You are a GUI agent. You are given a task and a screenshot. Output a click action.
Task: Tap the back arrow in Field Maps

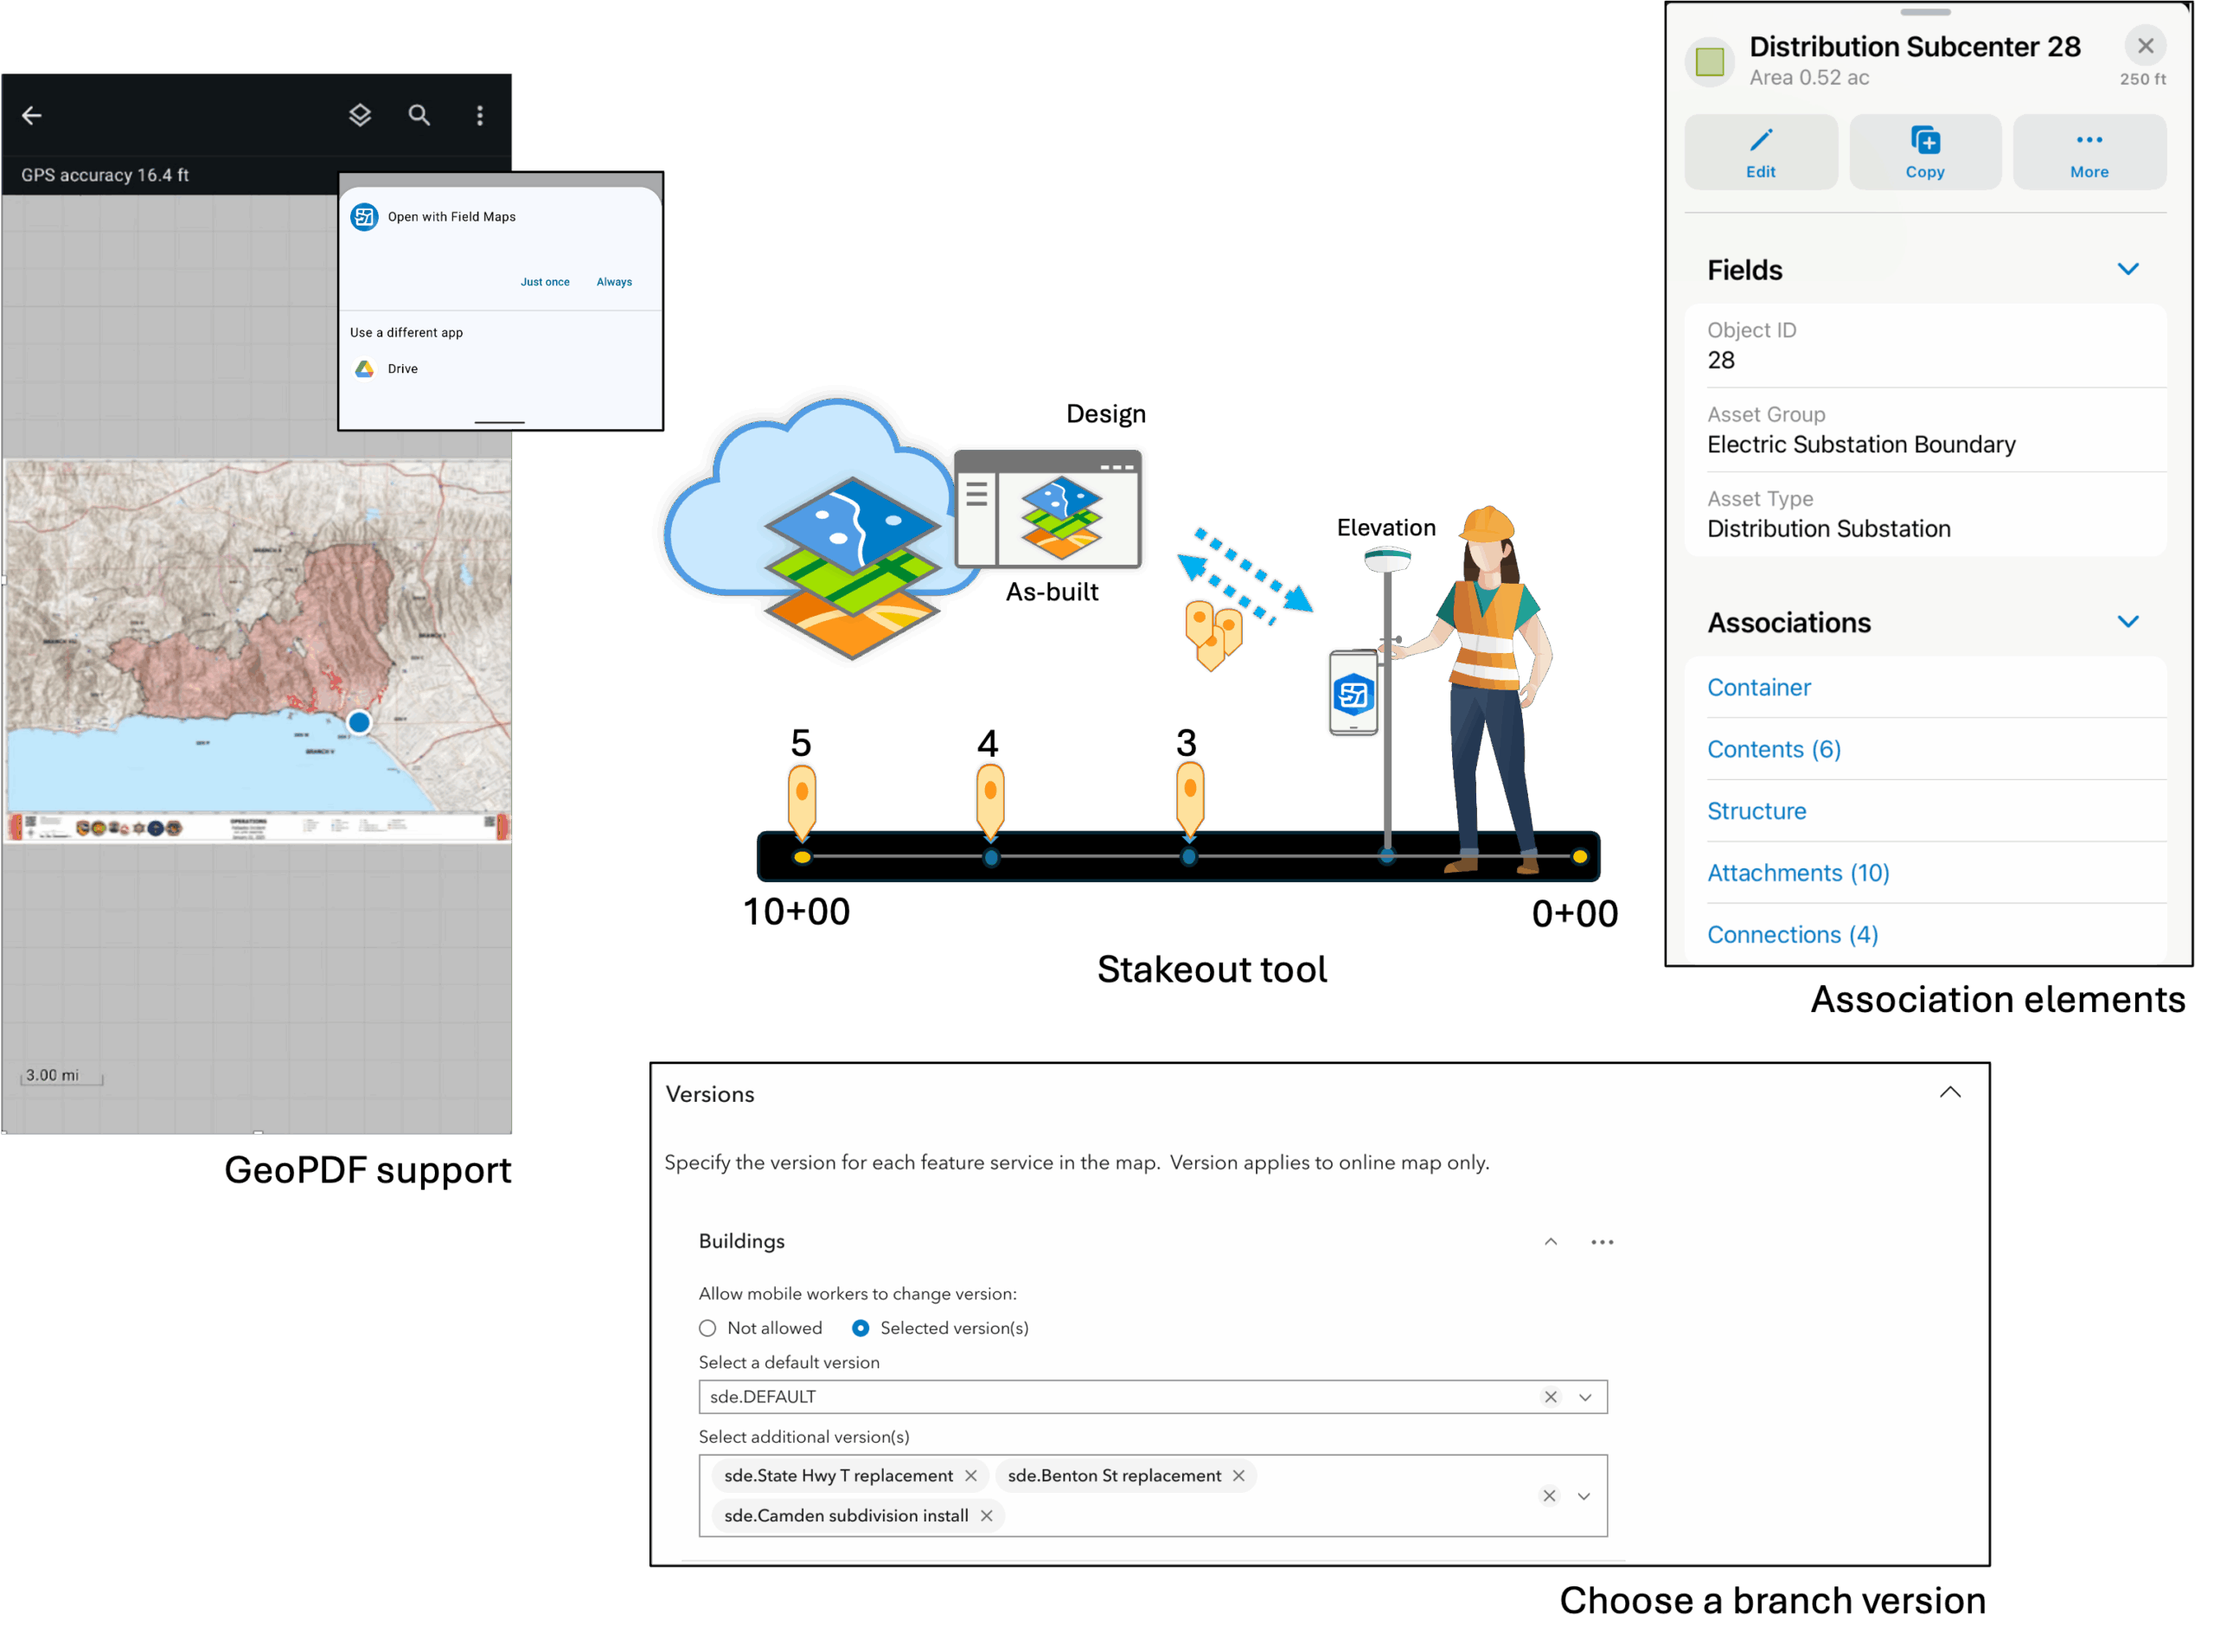pos(31,115)
